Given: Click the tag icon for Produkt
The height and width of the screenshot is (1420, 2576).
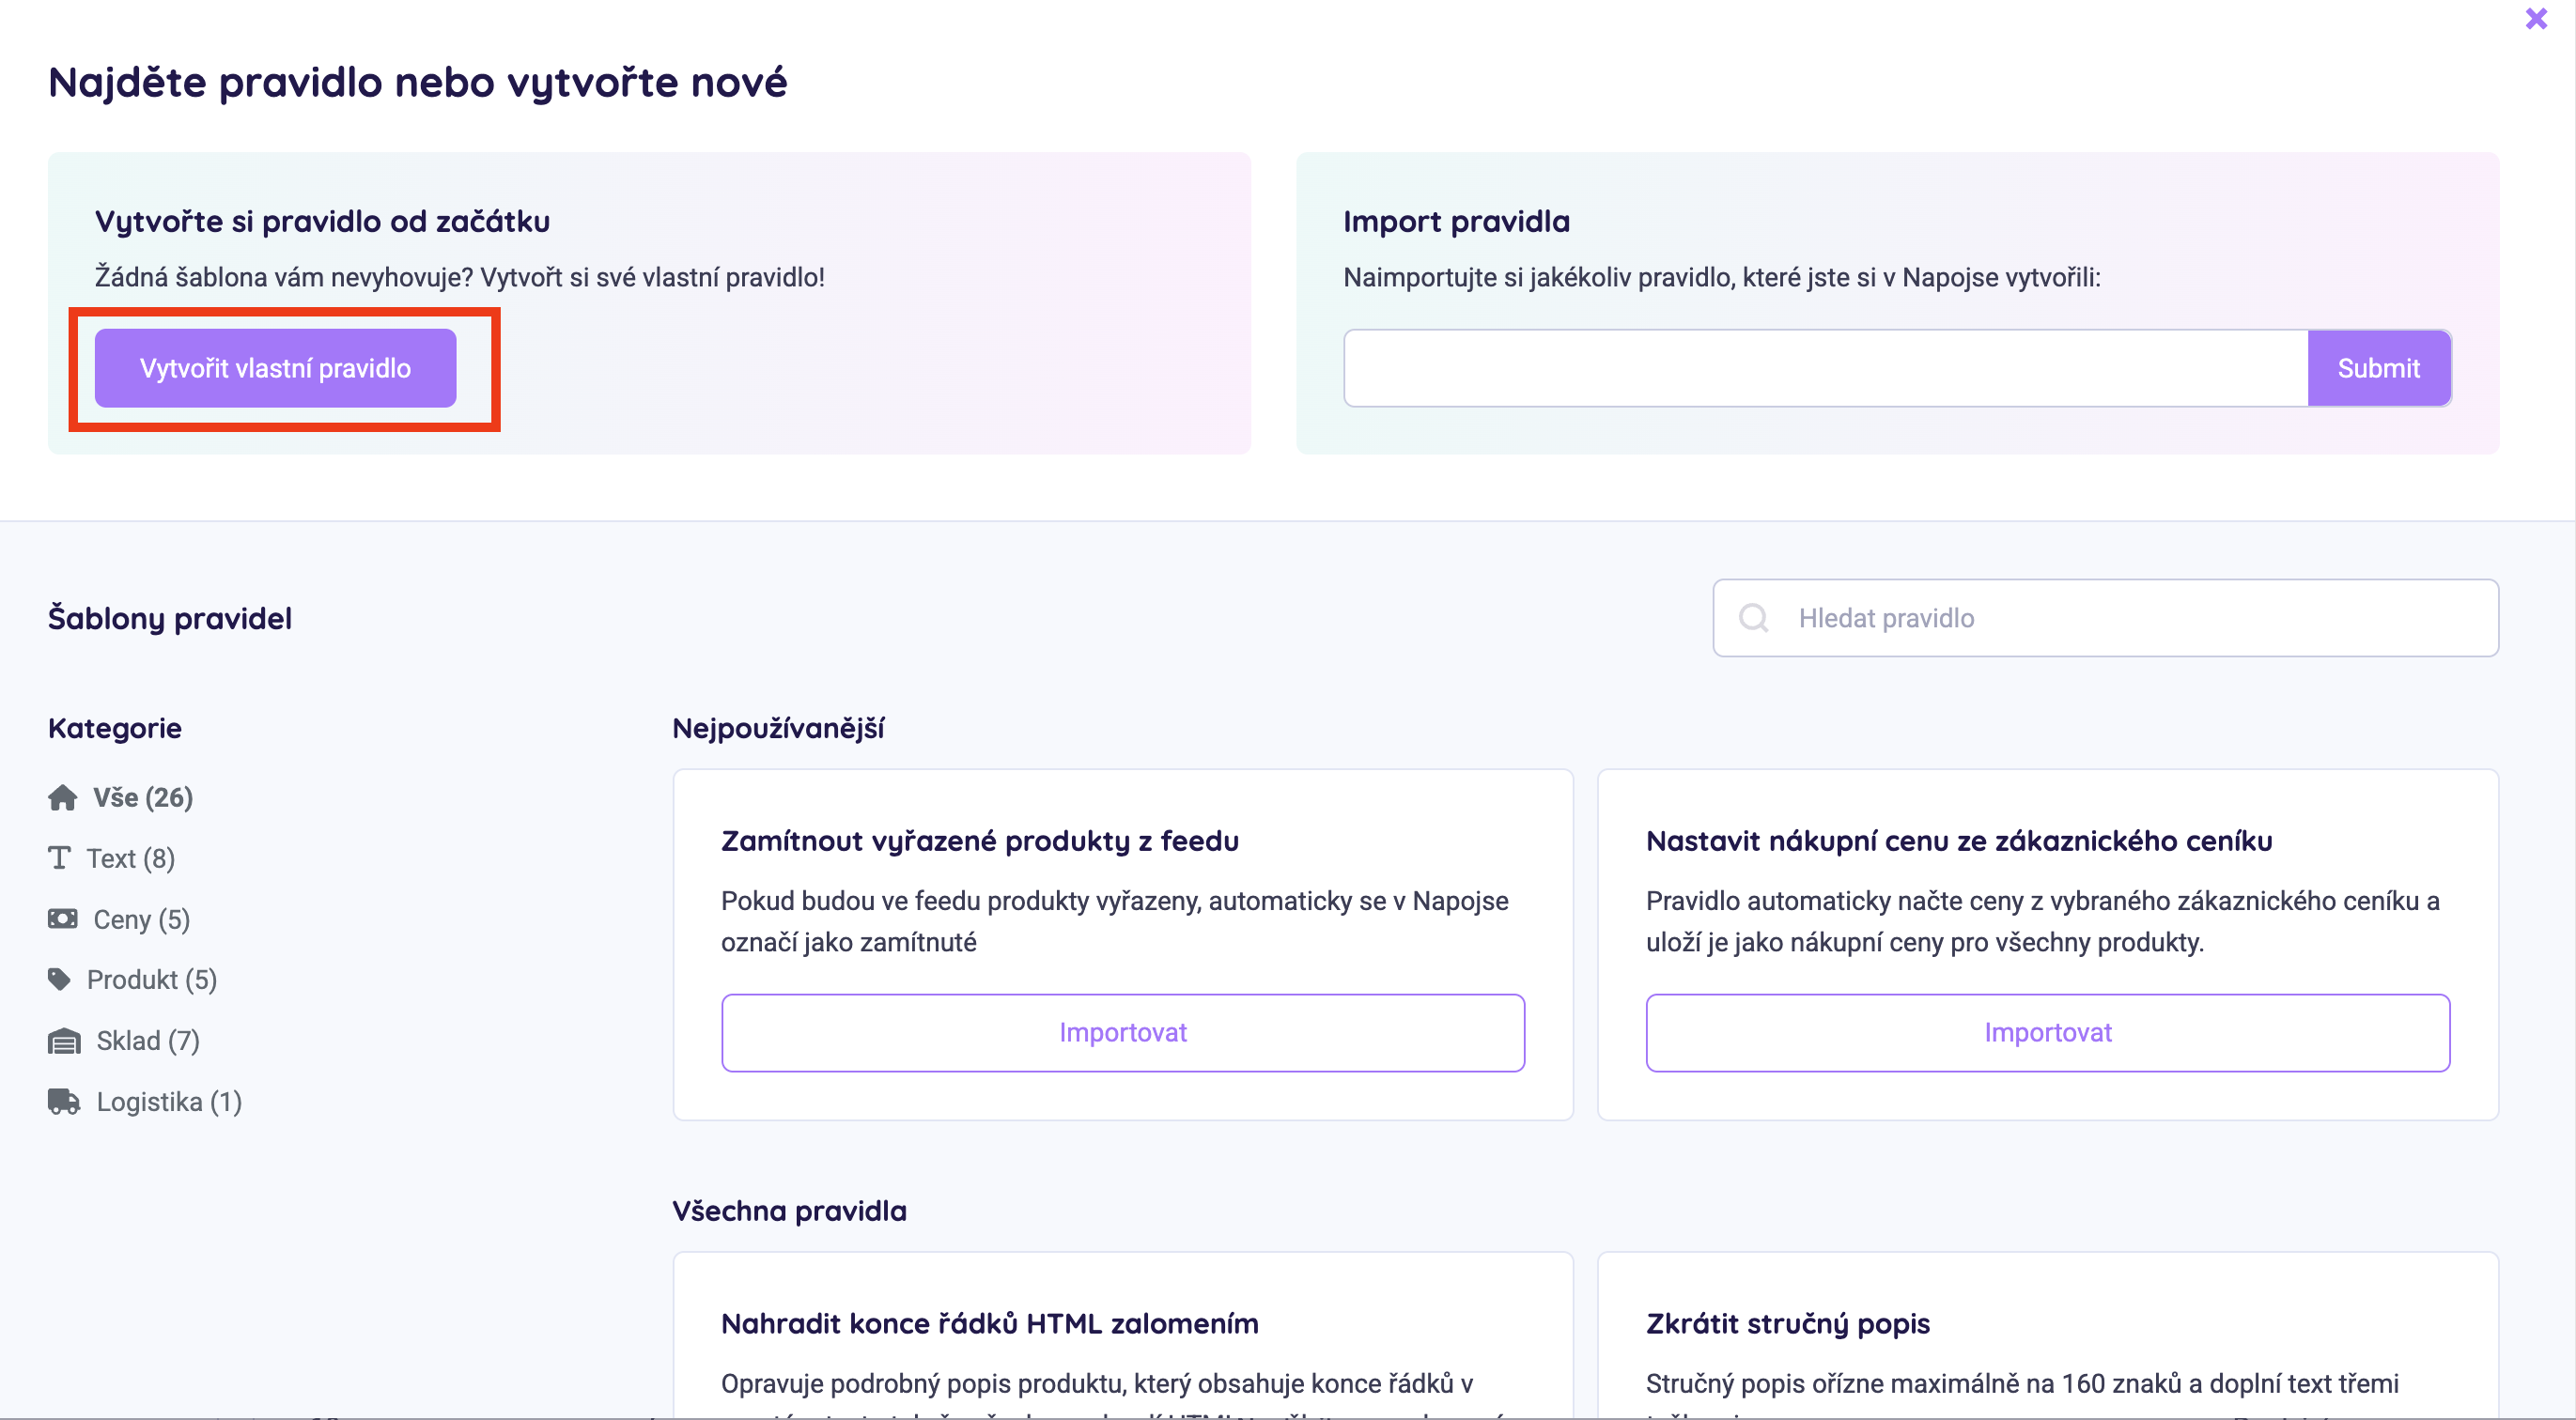Looking at the screenshot, I should [59, 979].
